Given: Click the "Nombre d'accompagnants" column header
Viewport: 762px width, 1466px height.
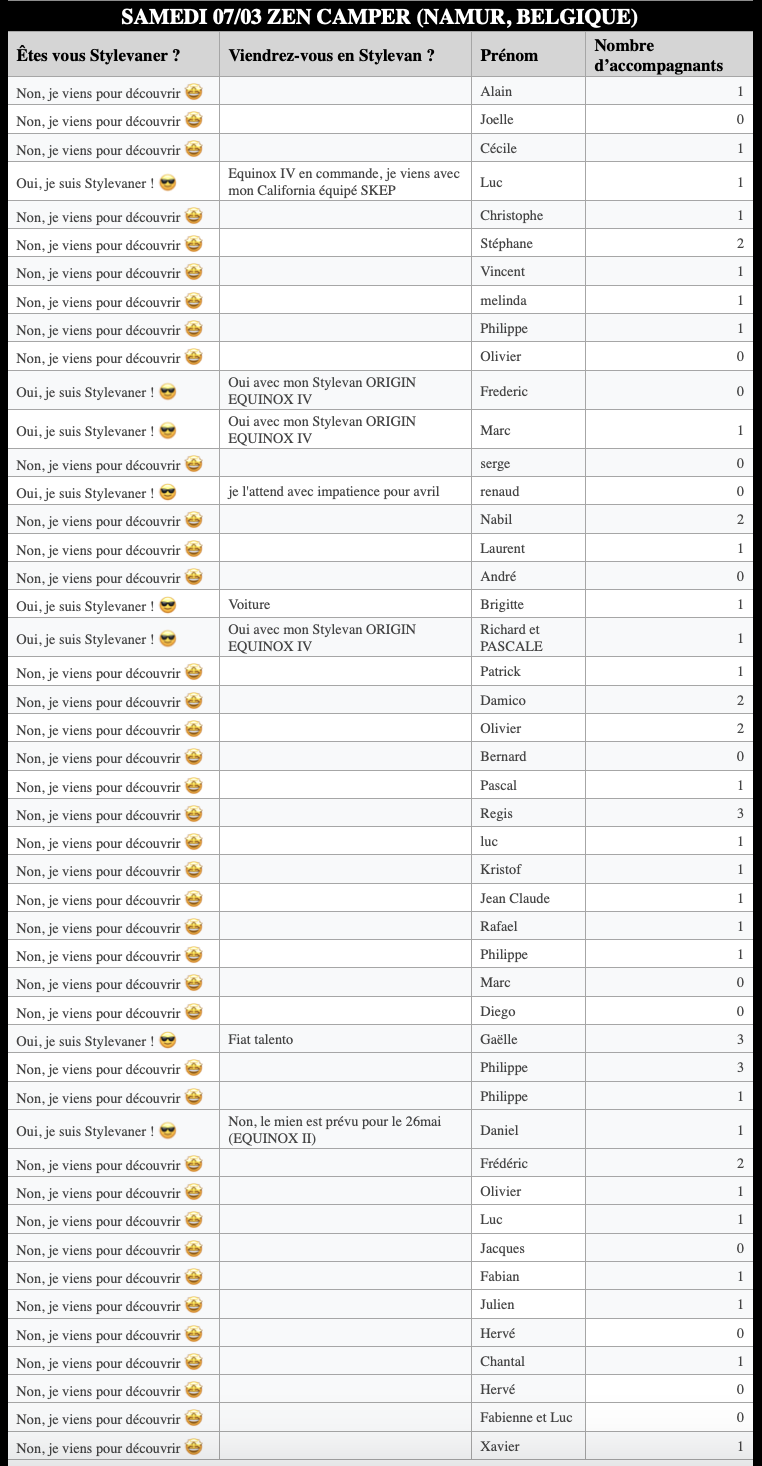Looking at the screenshot, I should (x=659, y=55).
